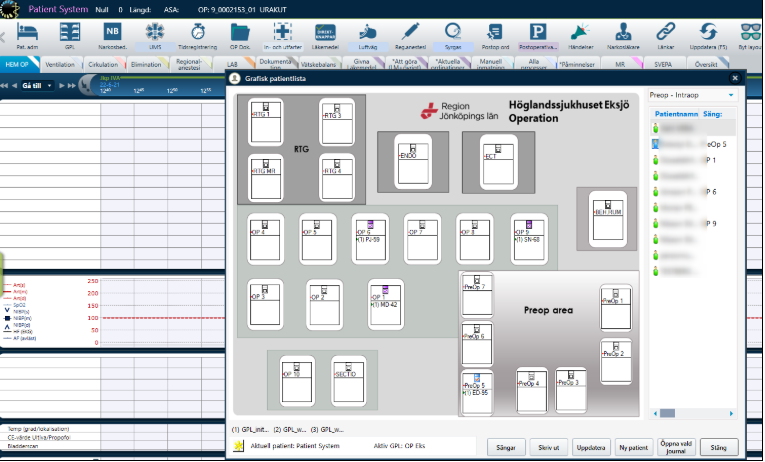Click the patient list horizontal scrollbar
Image resolution: width=765 pixels, height=462 pixels.
(x=690, y=412)
